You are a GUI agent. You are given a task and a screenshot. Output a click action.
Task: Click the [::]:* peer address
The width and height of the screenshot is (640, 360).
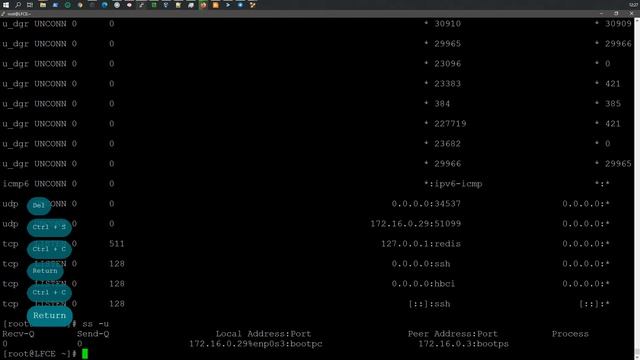[x=594, y=304]
